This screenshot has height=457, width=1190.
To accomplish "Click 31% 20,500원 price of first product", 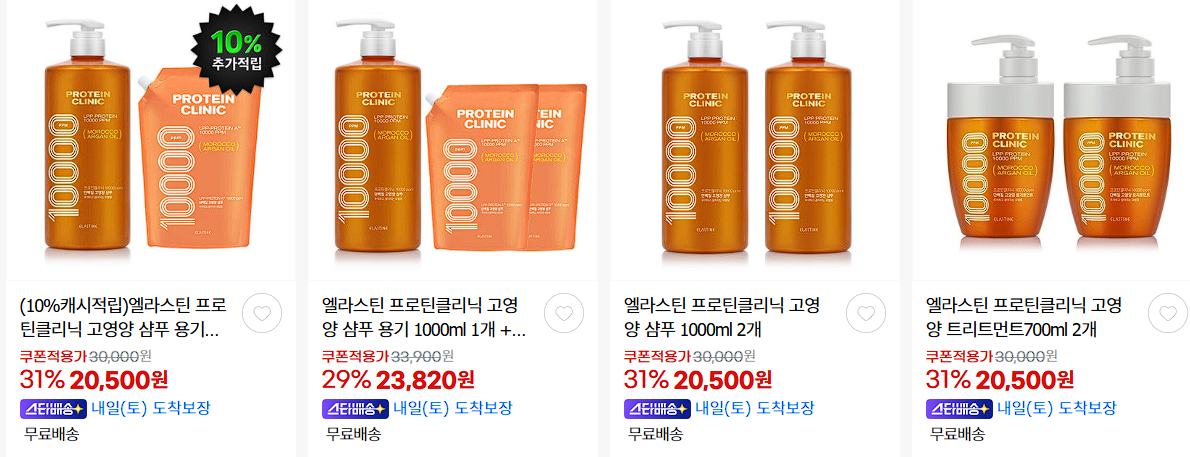I will 94,378.
